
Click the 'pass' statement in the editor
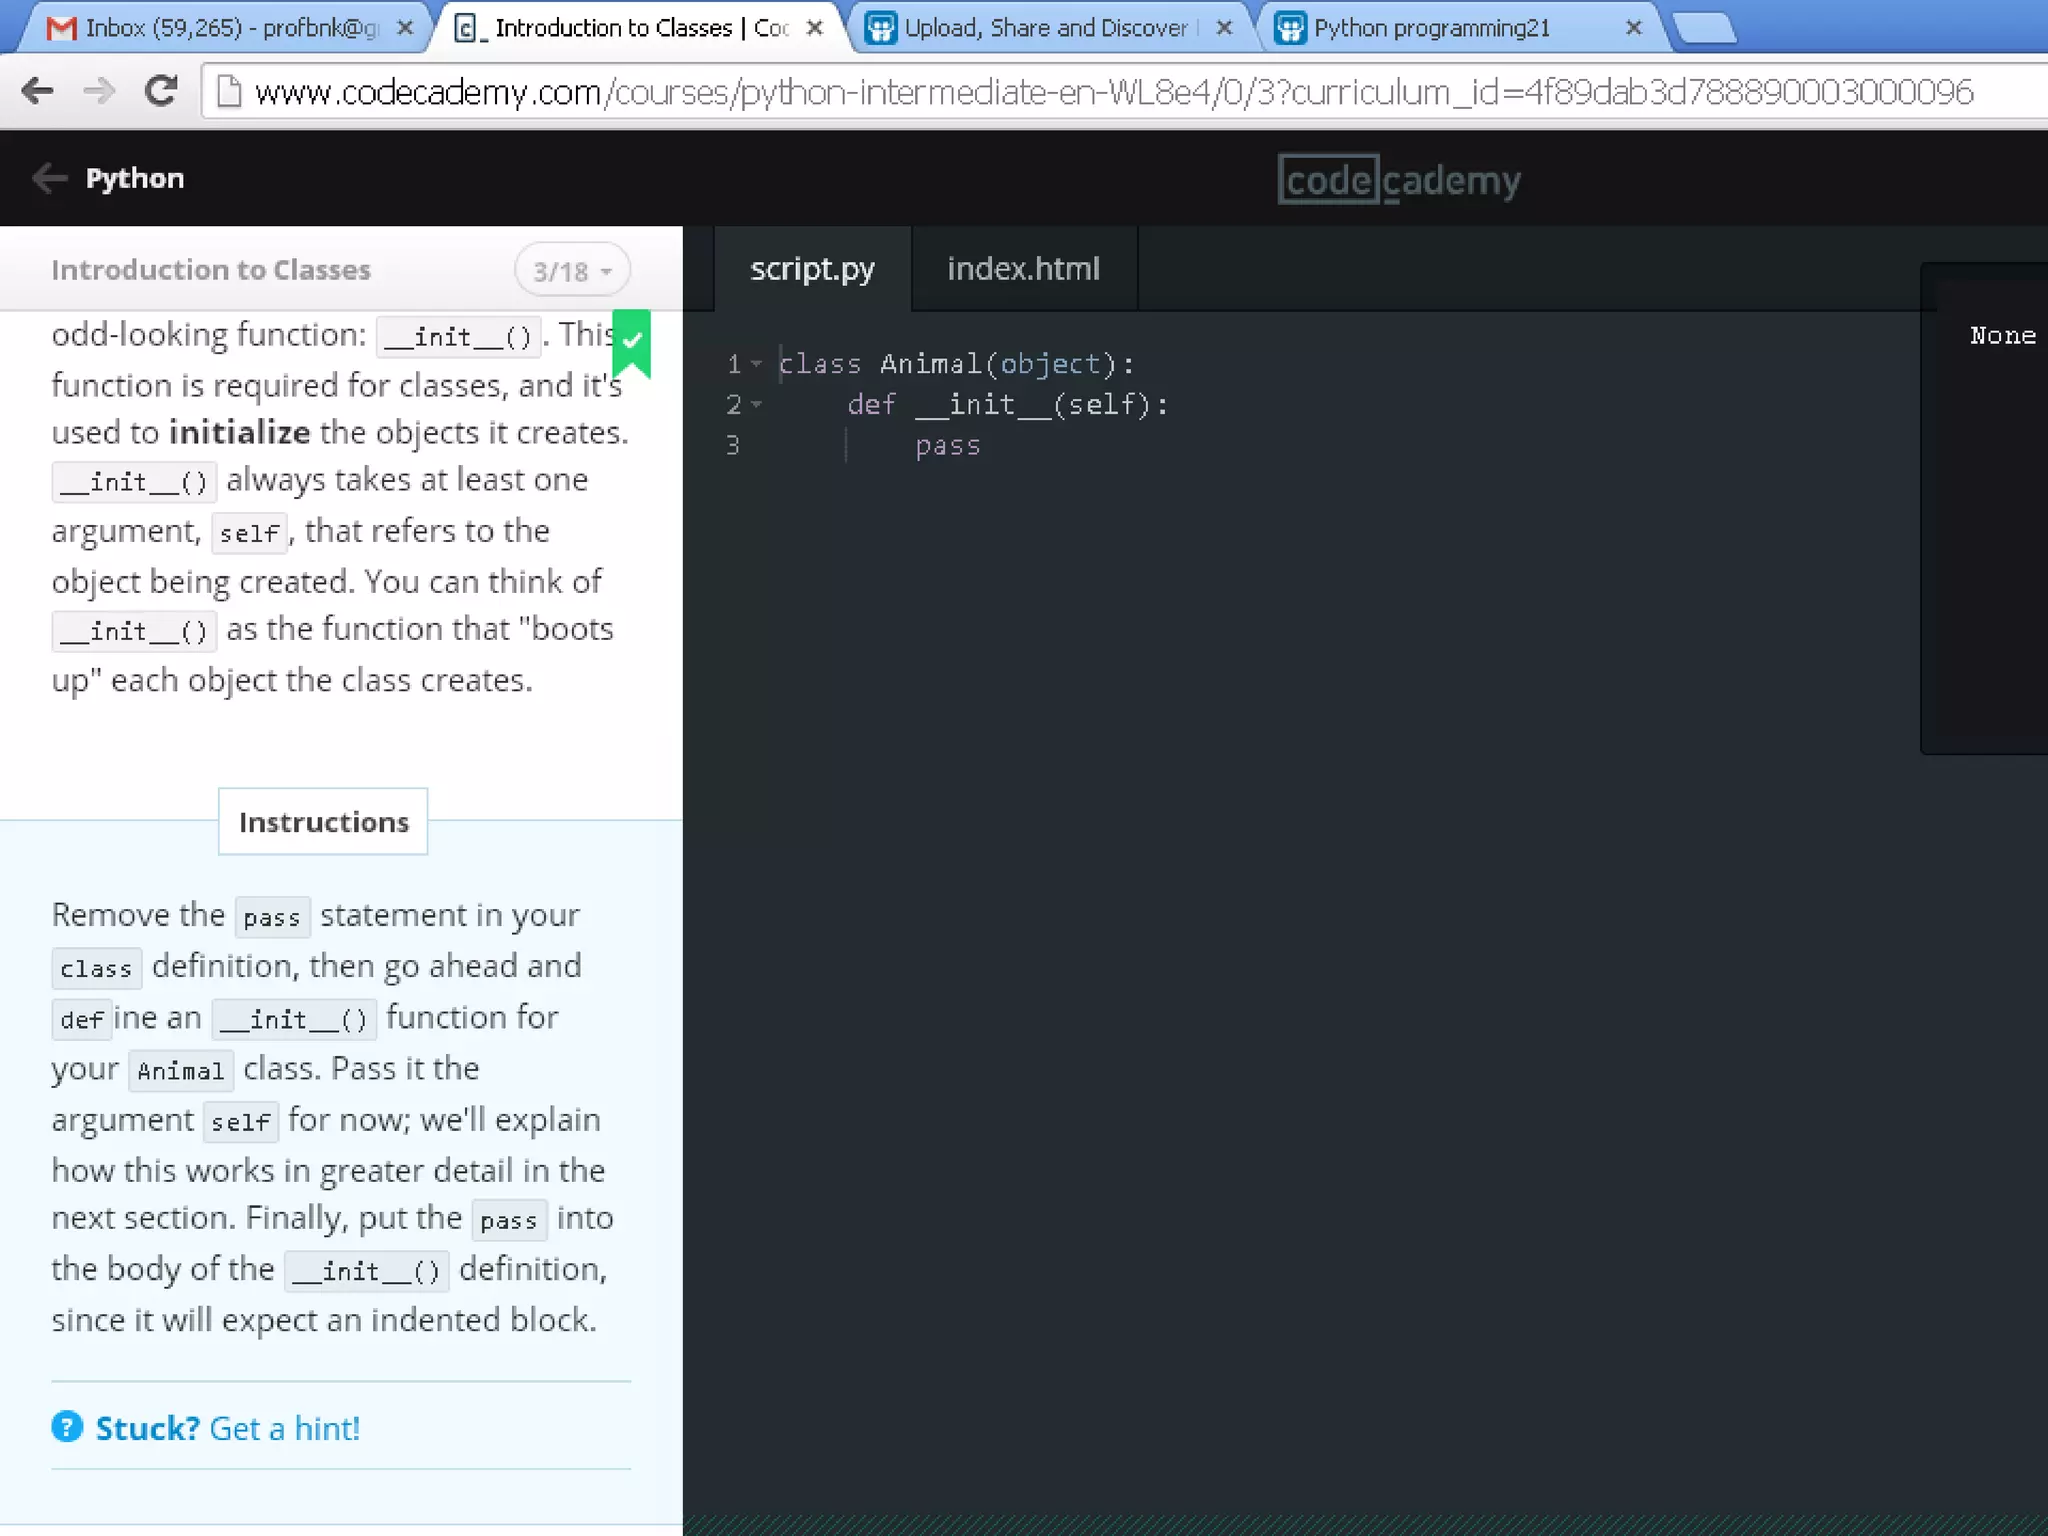[948, 446]
